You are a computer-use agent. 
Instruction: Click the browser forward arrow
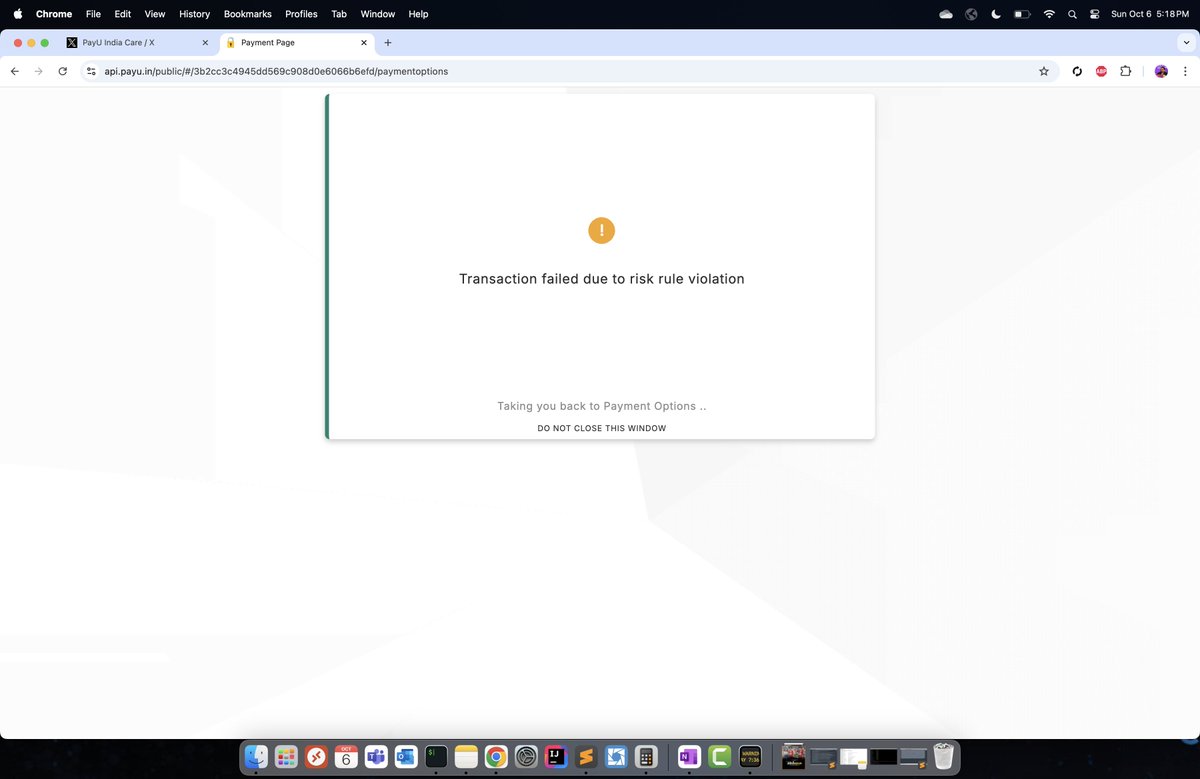(39, 71)
